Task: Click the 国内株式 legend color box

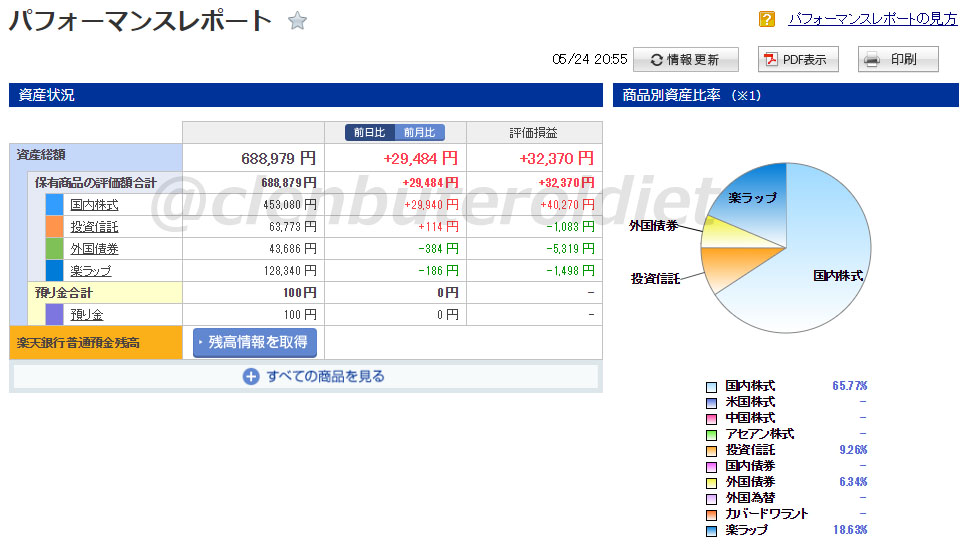Action: [711, 387]
